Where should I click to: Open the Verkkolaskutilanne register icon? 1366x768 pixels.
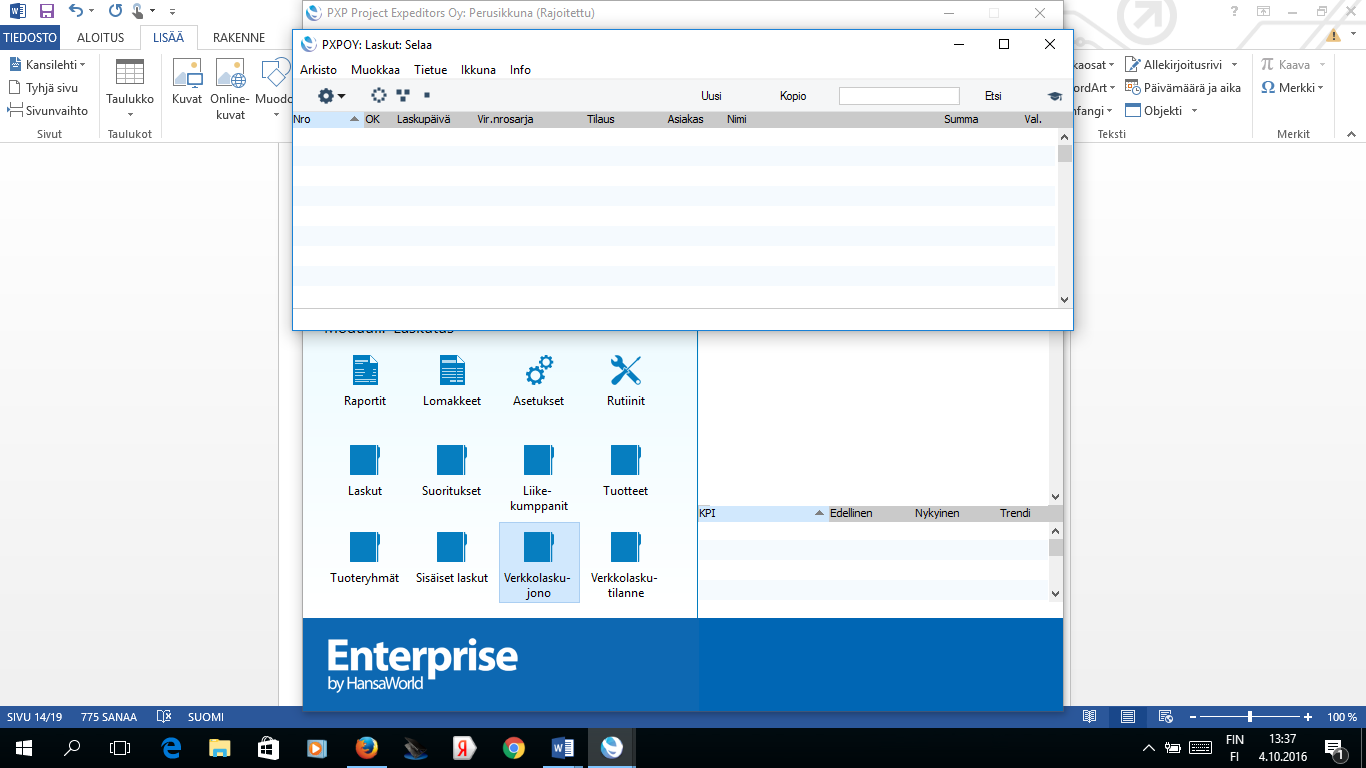[626, 547]
